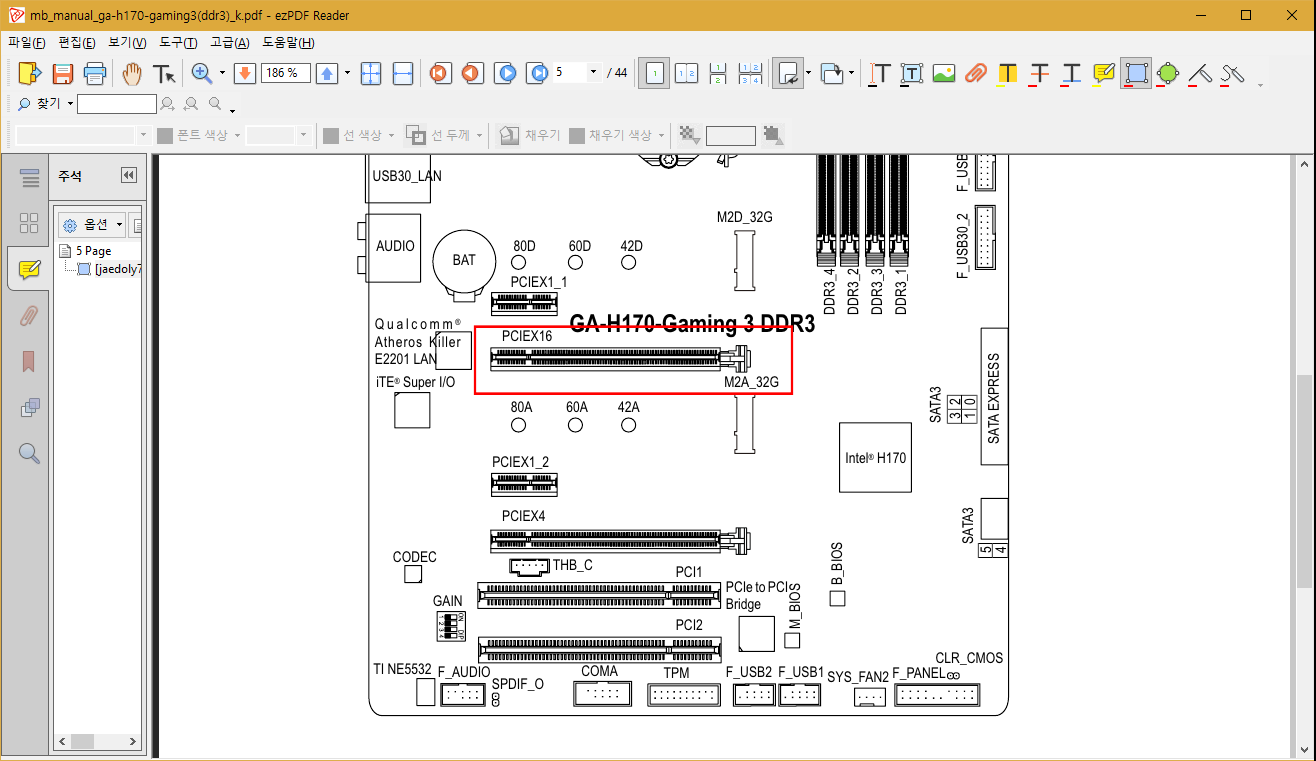The height and width of the screenshot is (761, 1316).
Task: Go to the last page
Action: pos(539,73)
